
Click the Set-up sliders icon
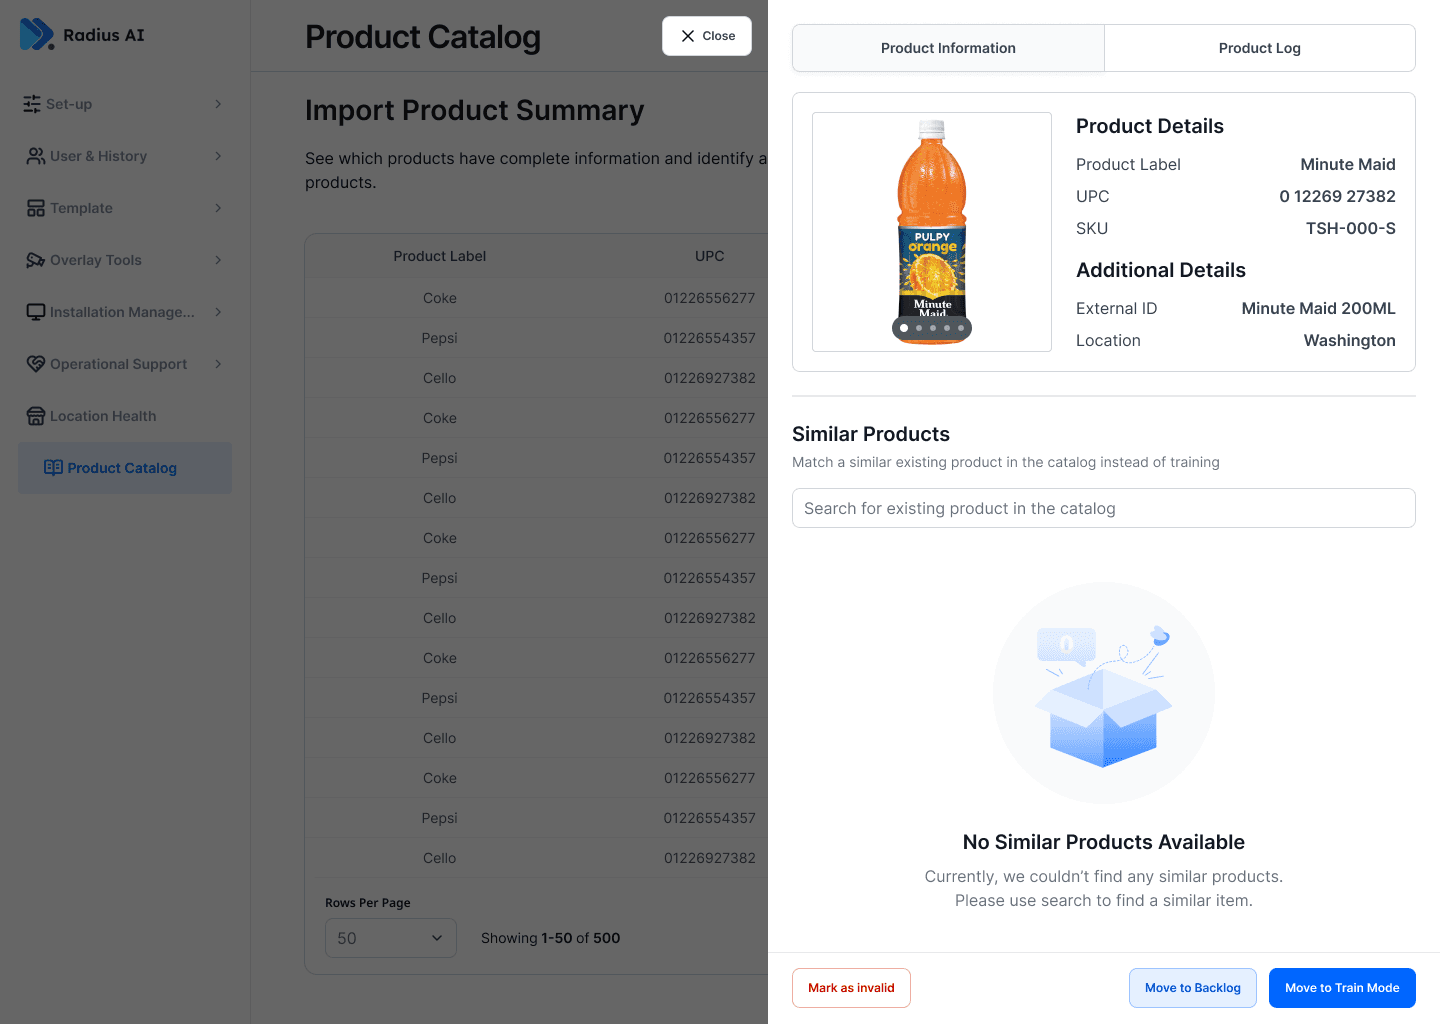[x=32, y=104]
